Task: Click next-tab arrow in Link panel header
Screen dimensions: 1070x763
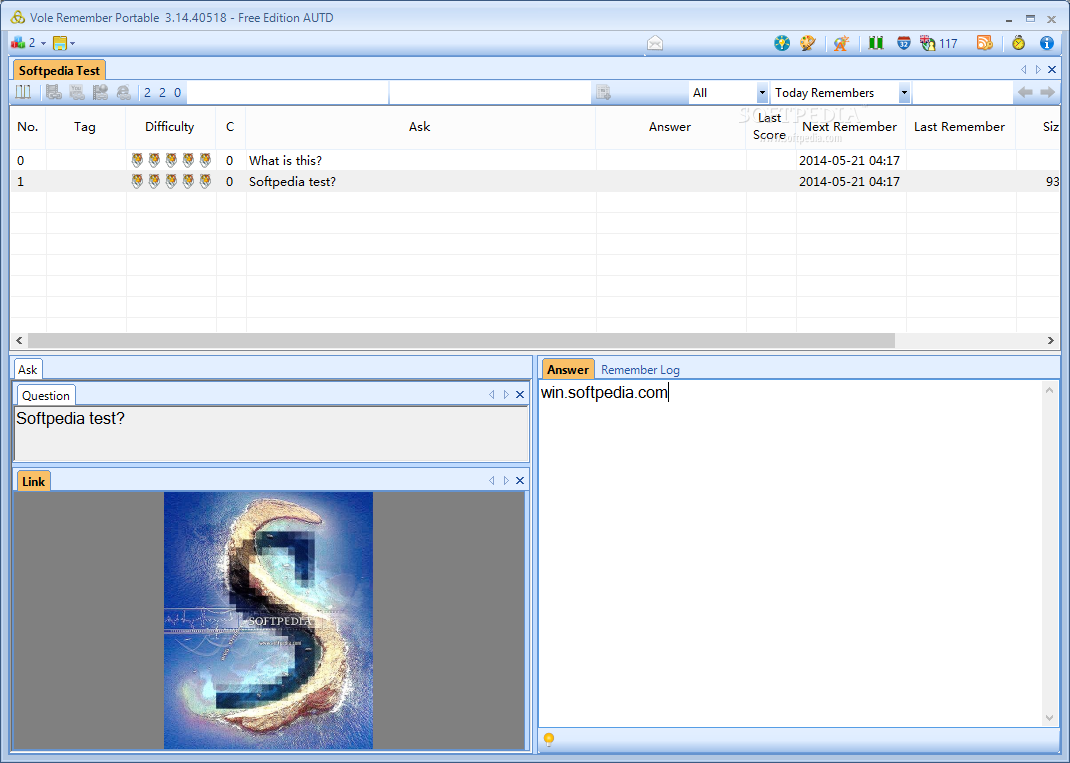Action: click(506, 480)
